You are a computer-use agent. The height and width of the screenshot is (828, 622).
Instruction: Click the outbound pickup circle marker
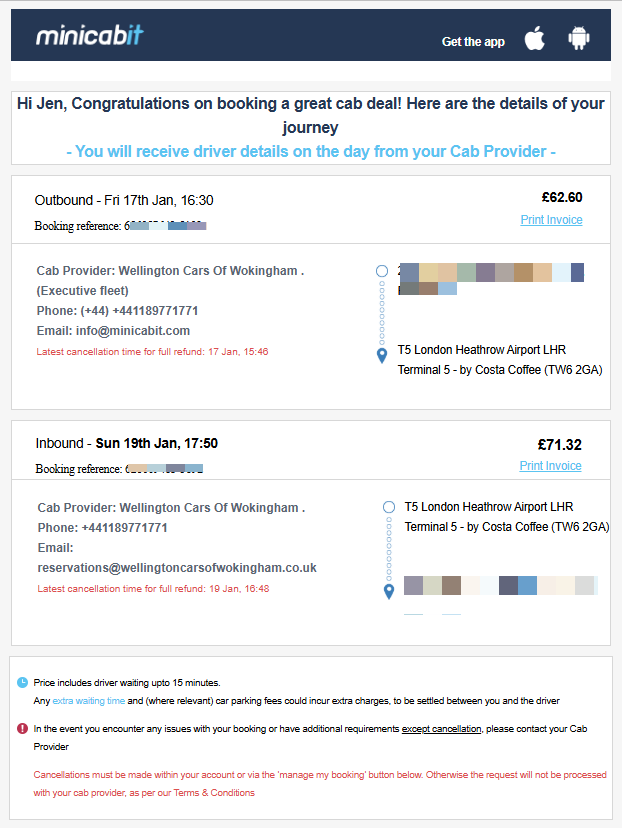382,271
